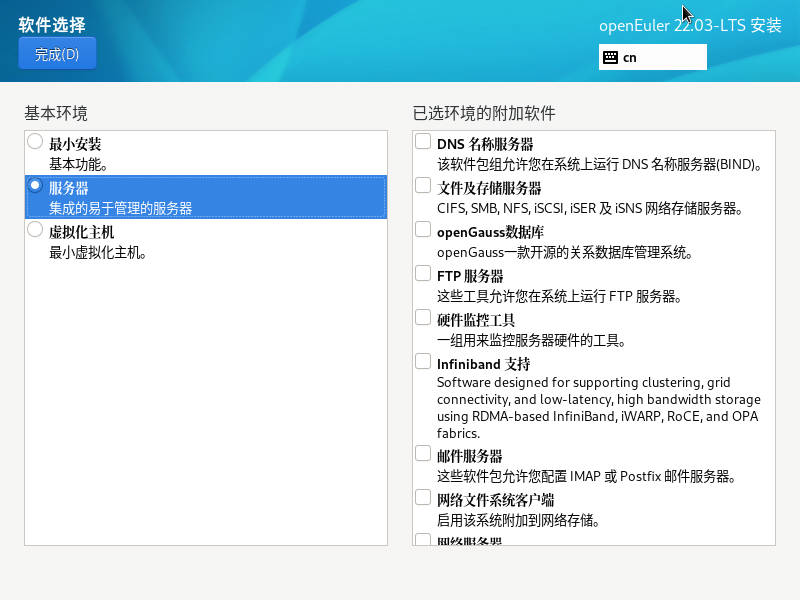800x600 pixels.
Task: Click the CIFS, SMB, NFS description line
Action: tap(590, 208)
